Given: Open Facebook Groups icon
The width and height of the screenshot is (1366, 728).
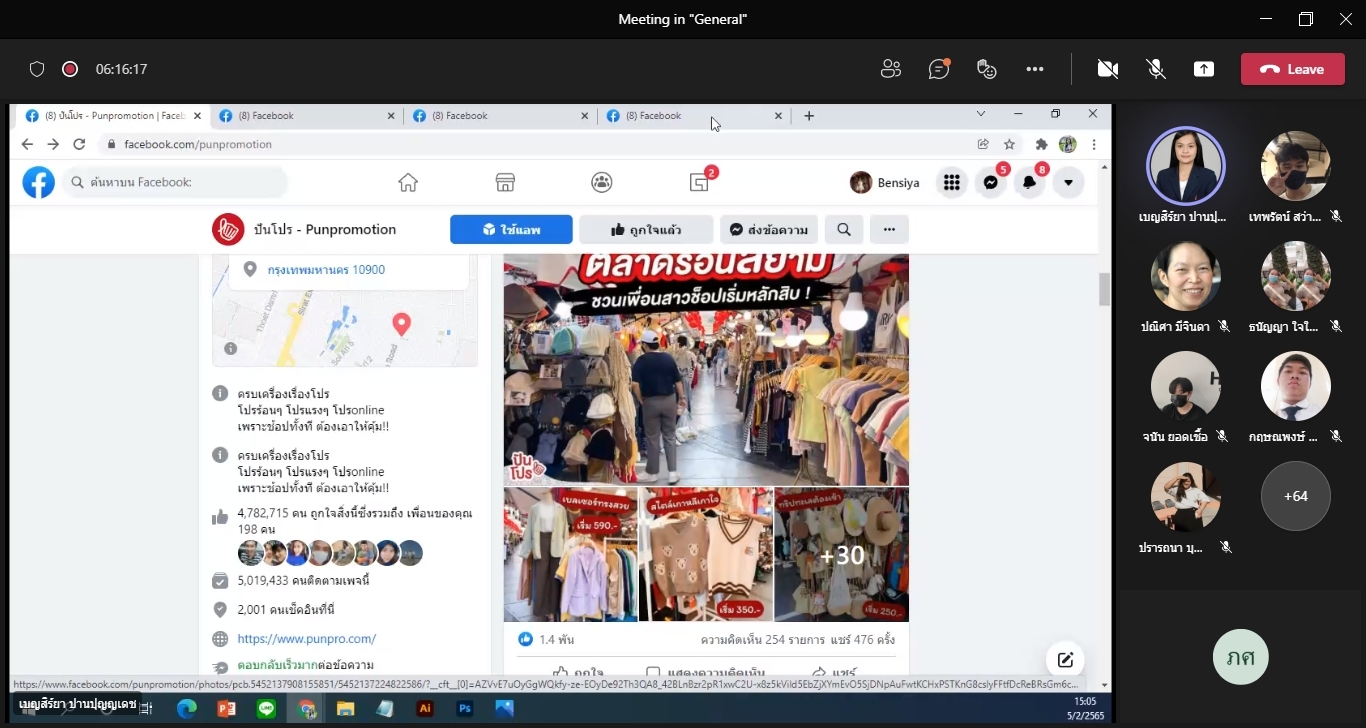Looking at the screenshot, I should pos(601,182).
